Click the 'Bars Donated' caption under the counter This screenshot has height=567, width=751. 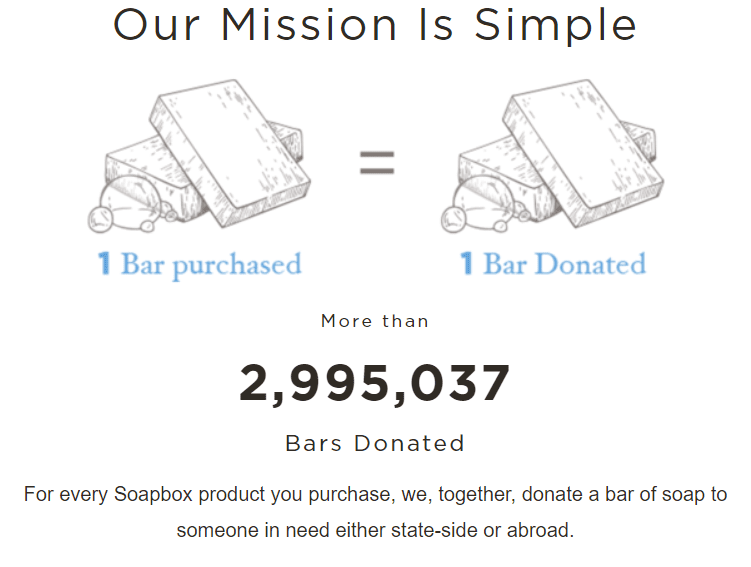(375, 443)
